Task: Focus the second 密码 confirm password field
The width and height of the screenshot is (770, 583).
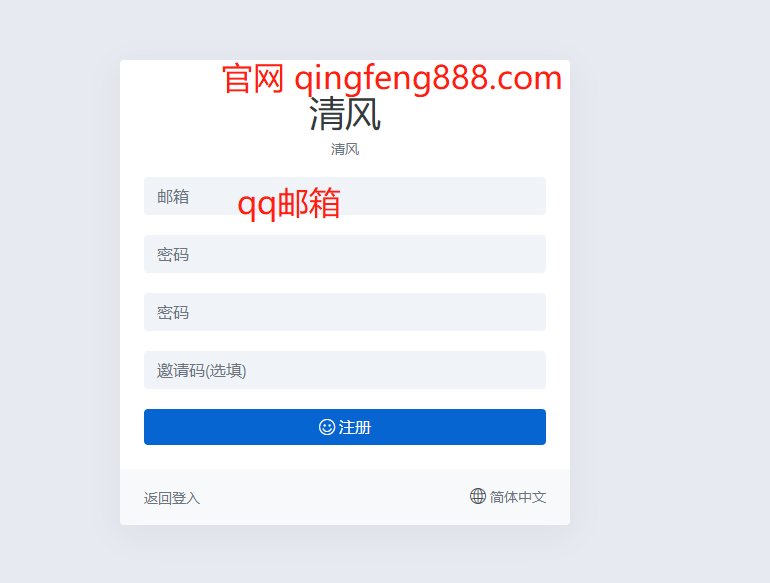Action: click(x=345, y=312)
